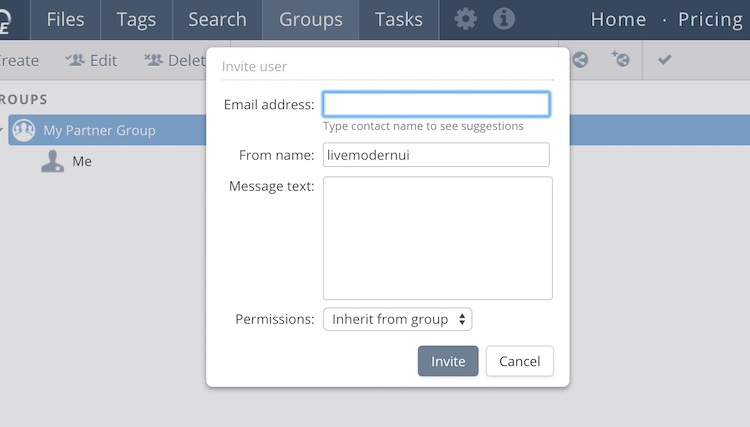Screen dimensions: 750x427
Task: Follow the Pricing link
Action: pos(710,19)
